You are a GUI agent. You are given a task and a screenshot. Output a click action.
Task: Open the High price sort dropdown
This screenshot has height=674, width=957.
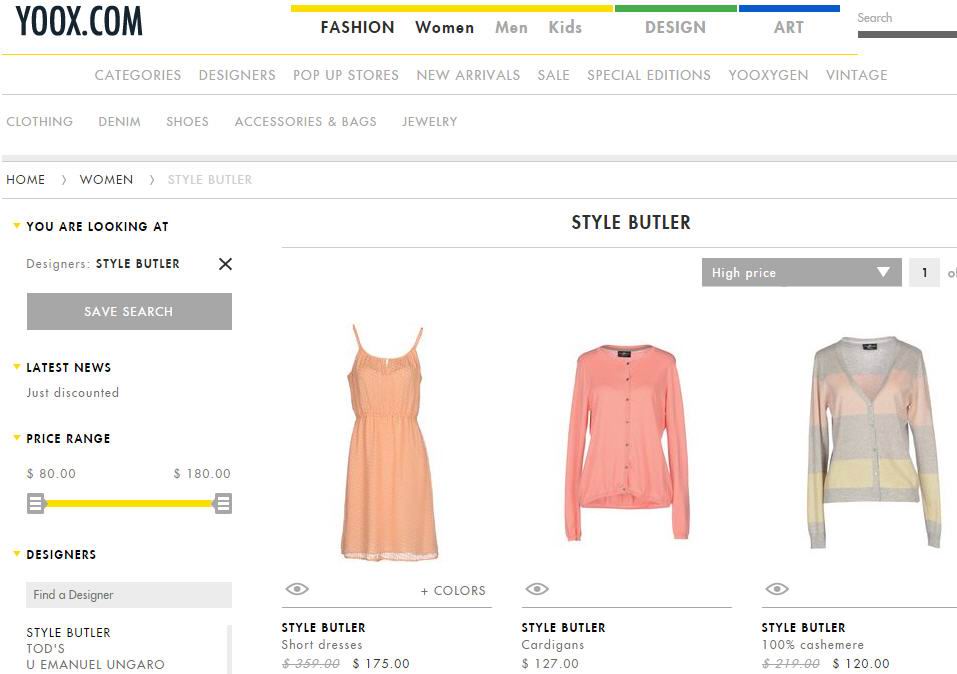coord(801,272)
